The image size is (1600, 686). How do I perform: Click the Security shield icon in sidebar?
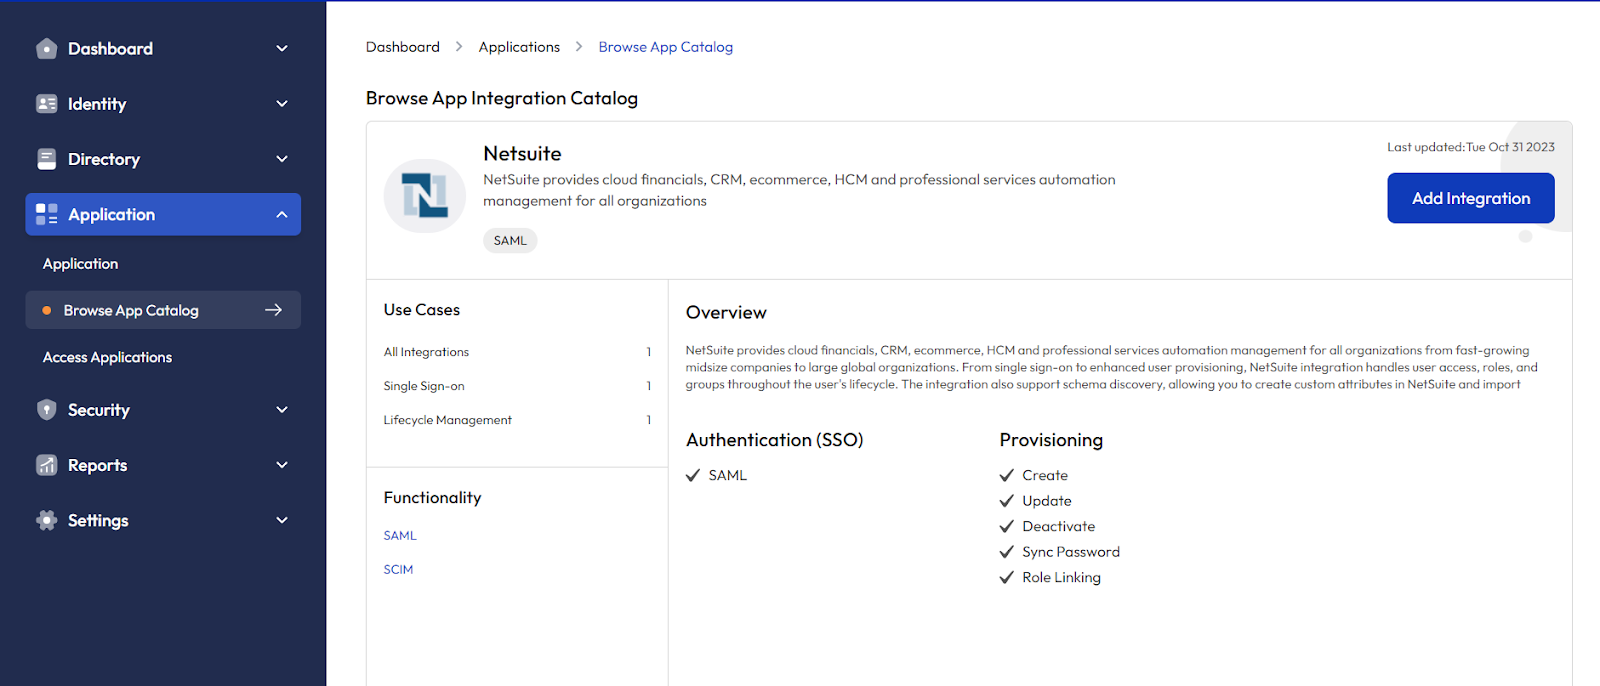(46, 410)
